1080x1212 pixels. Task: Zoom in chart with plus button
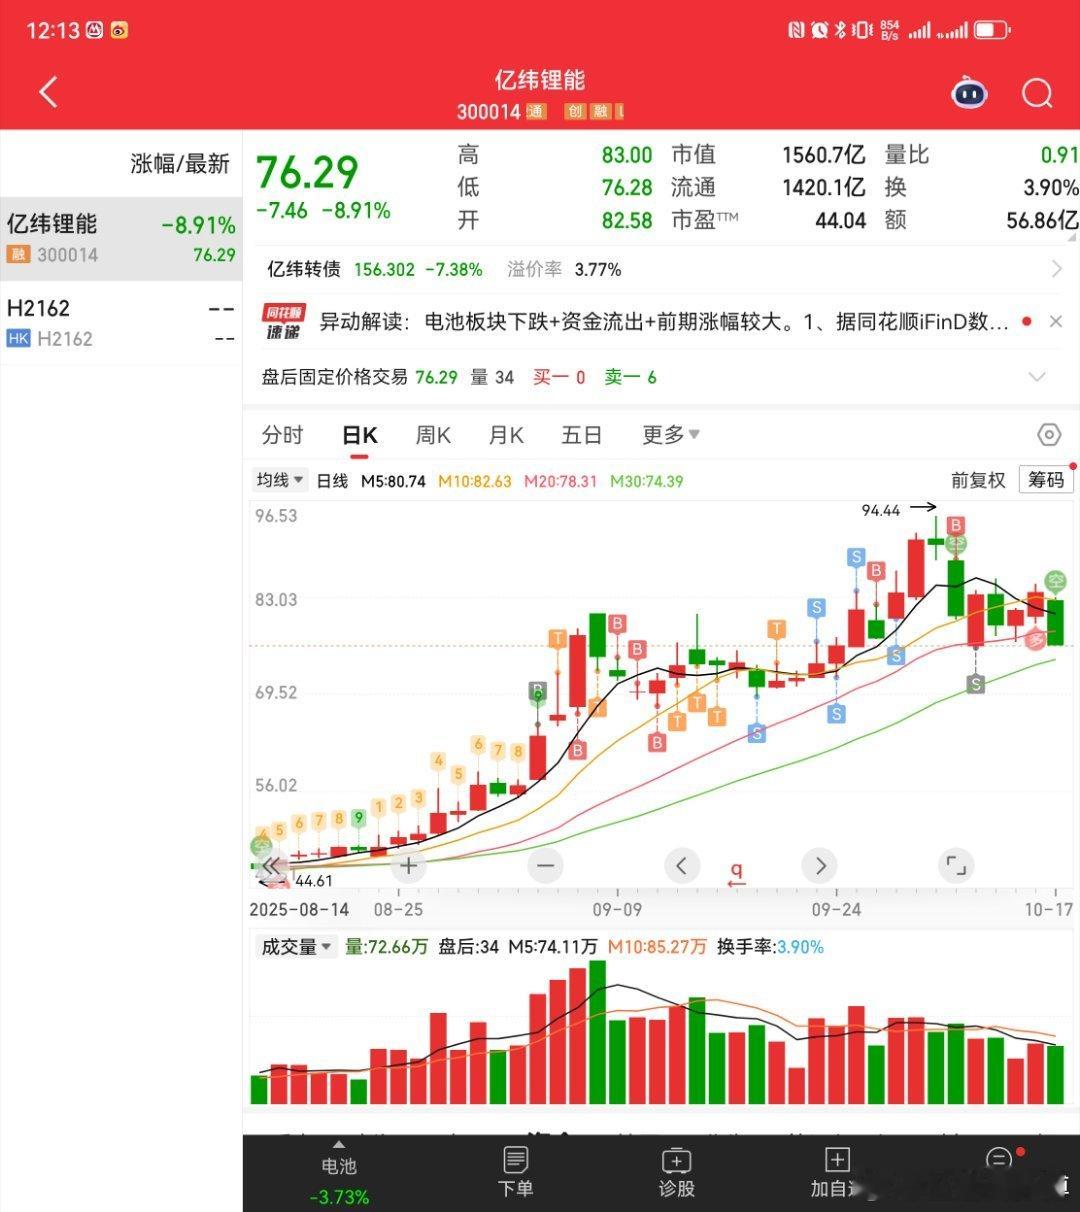point(408,865)
